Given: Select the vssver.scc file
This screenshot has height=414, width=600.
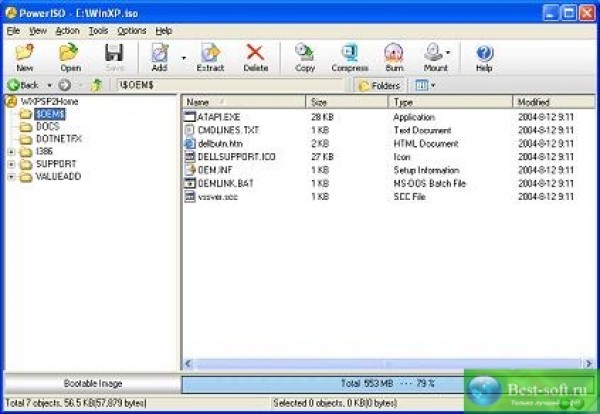Looking at the screenshot, I should 218,197.
